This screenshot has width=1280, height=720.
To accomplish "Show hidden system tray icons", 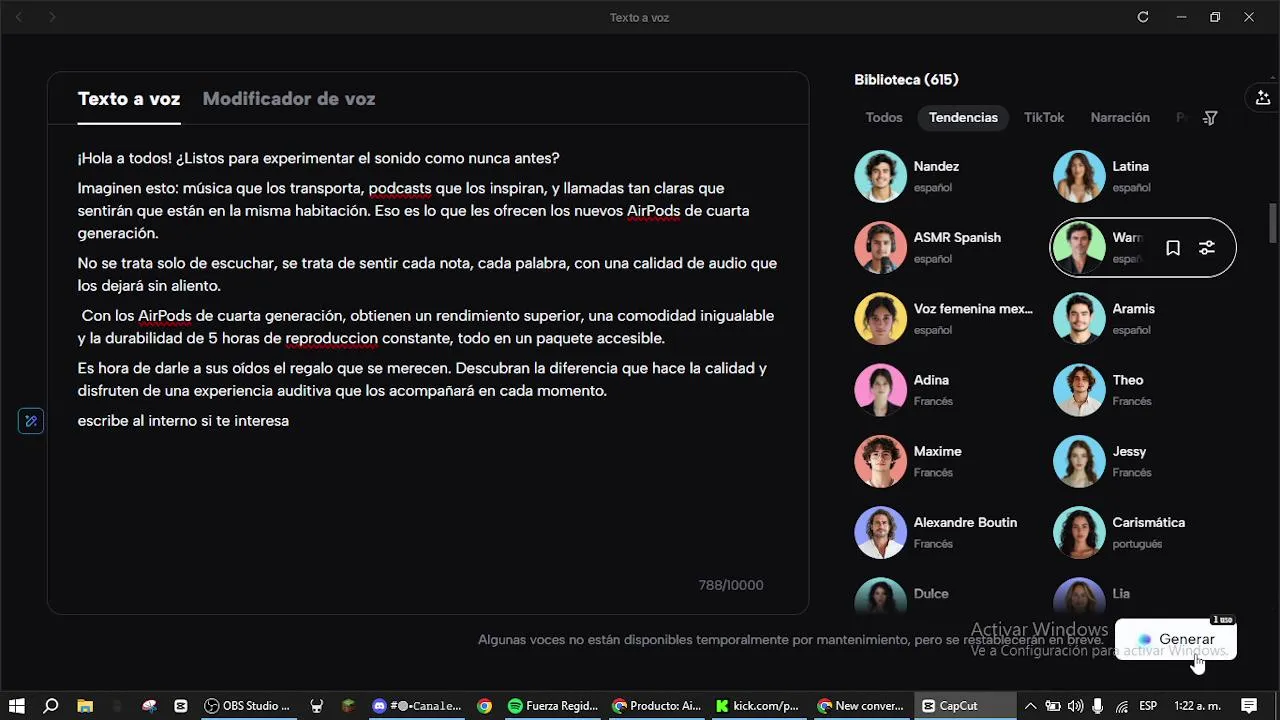I will (1030, 706).
